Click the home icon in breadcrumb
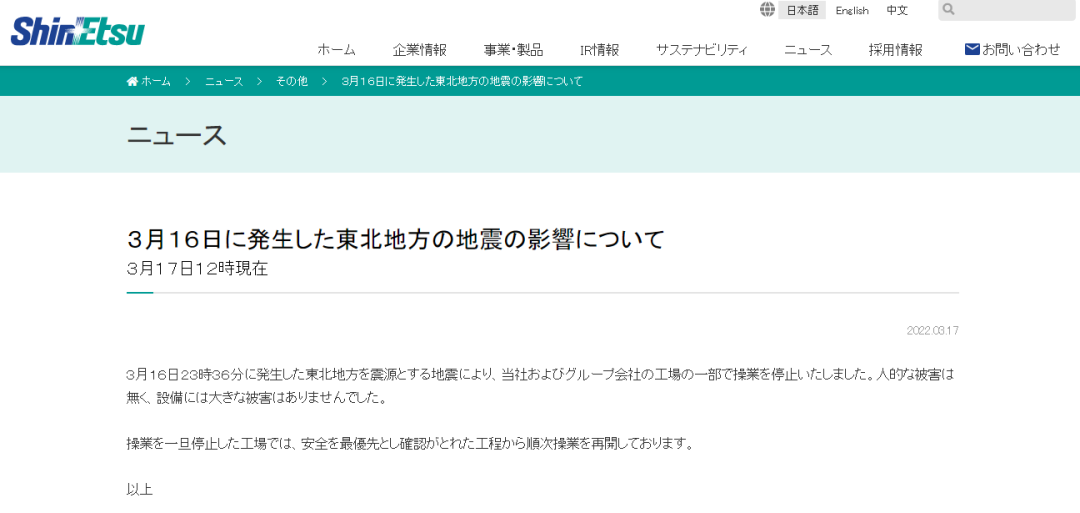The image size is (1080, 513). click(x=132, y=81)
